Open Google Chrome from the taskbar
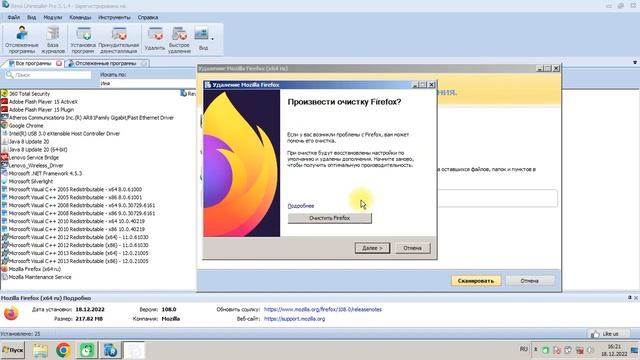 (x=63, y=350)
